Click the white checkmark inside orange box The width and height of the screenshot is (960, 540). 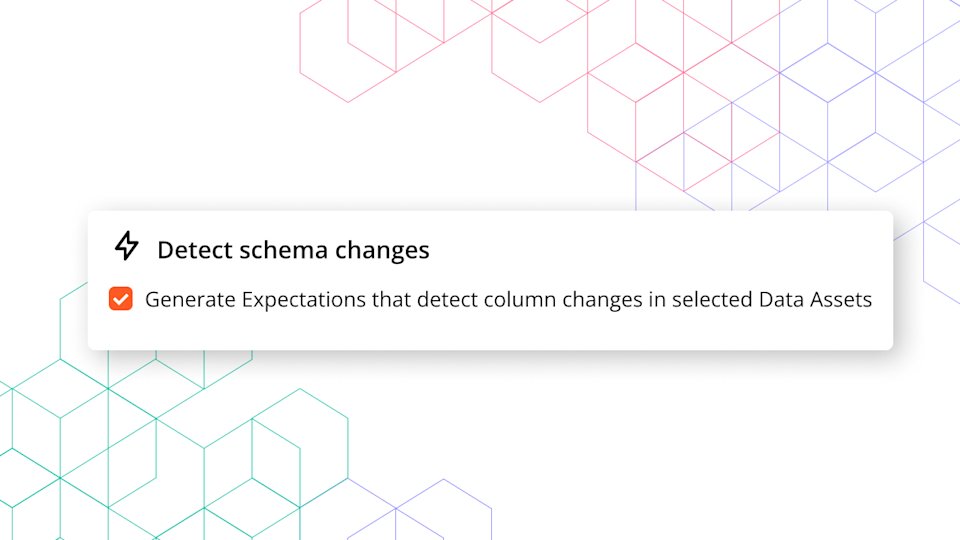pyautogui.click(x=121, y=299)
